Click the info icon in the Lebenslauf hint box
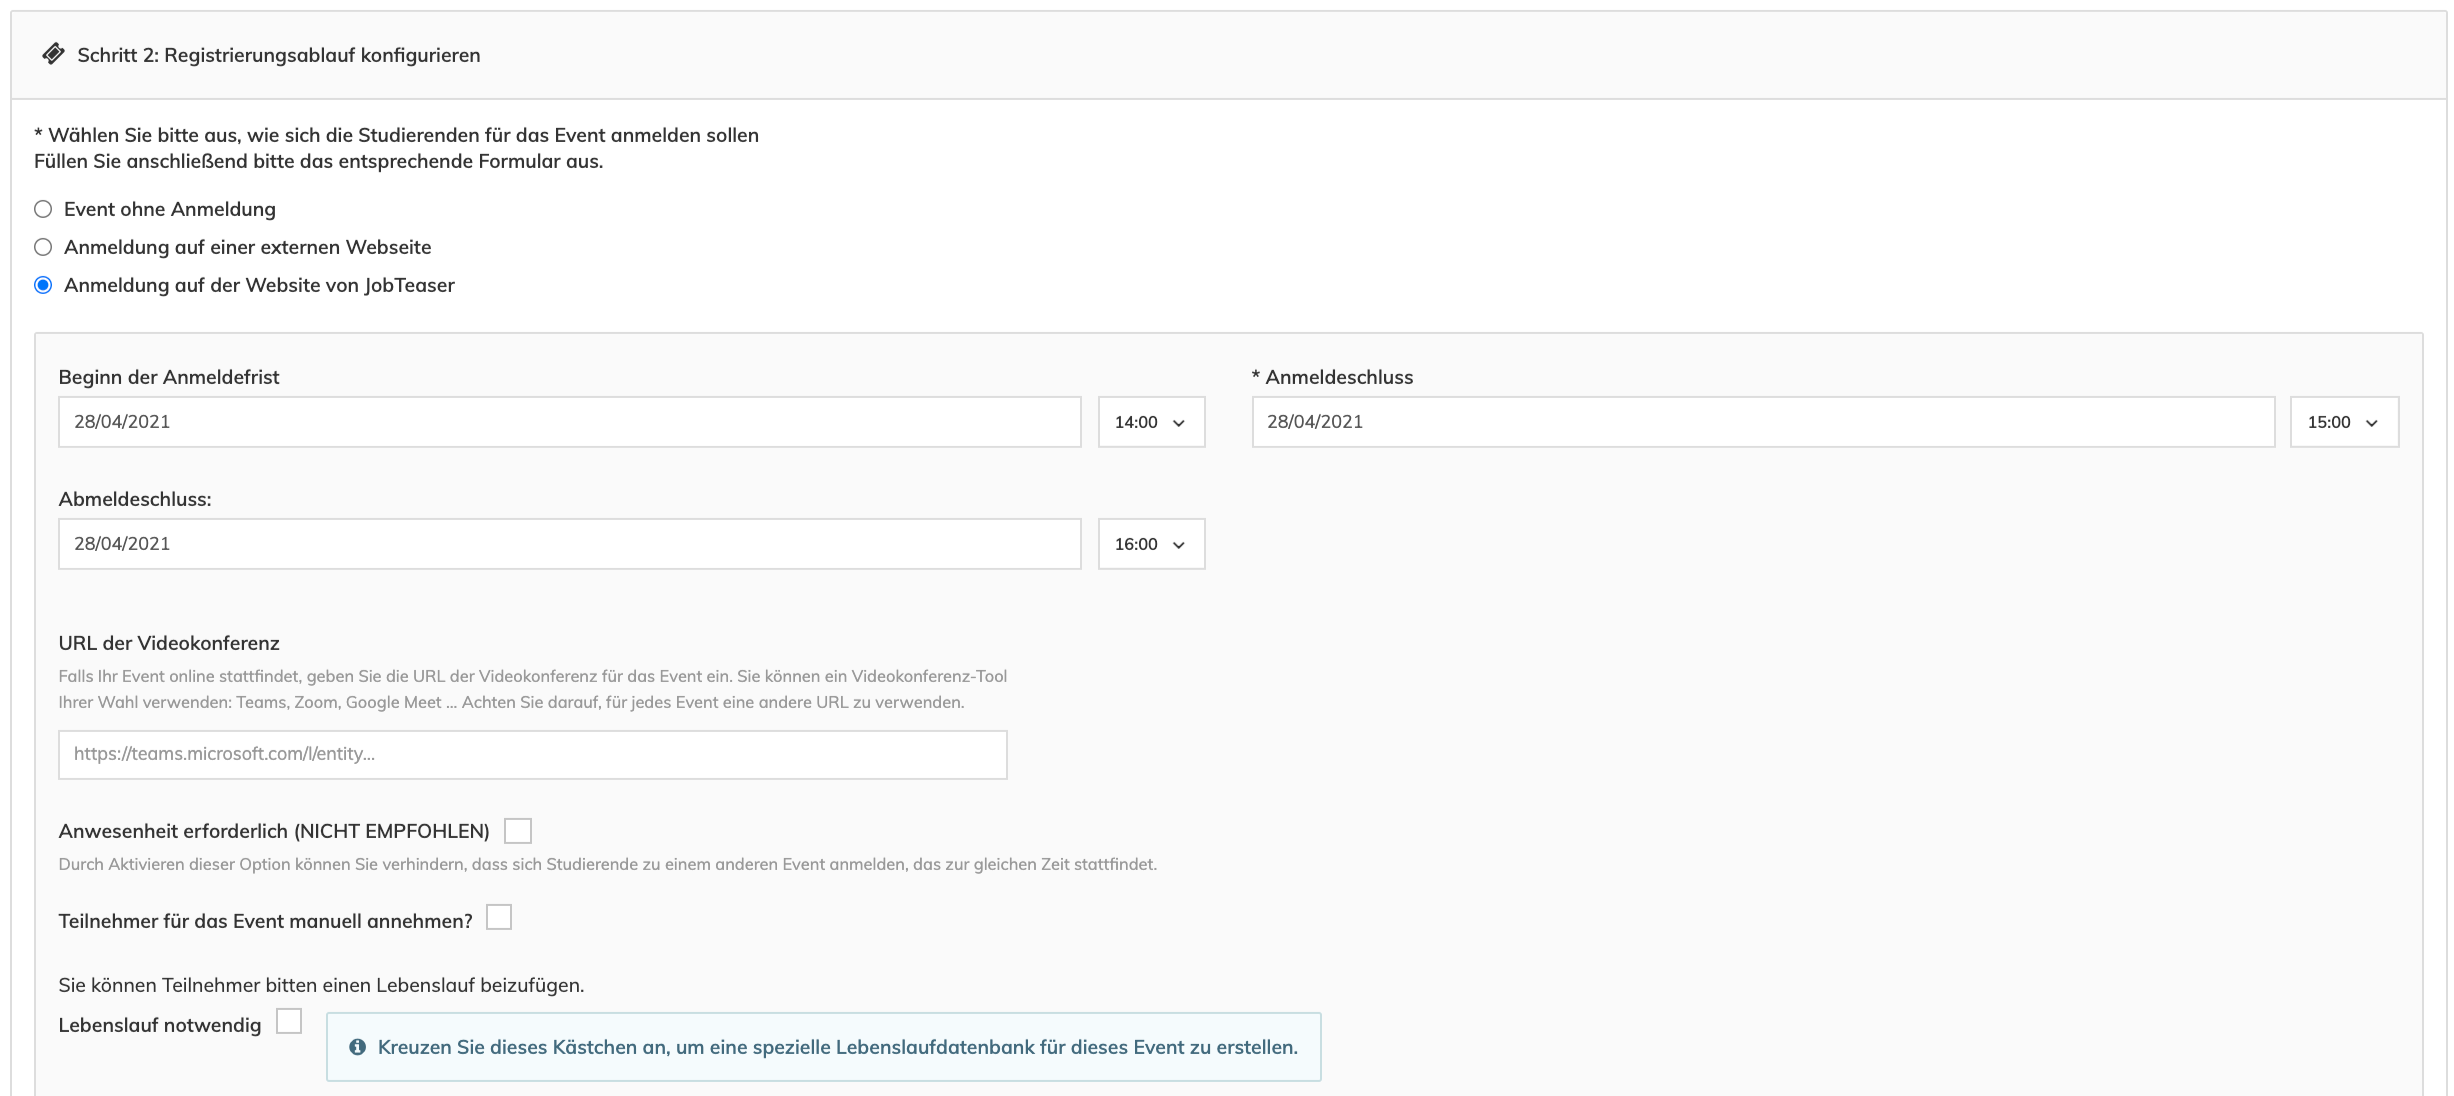 (x=357, y=1047)
